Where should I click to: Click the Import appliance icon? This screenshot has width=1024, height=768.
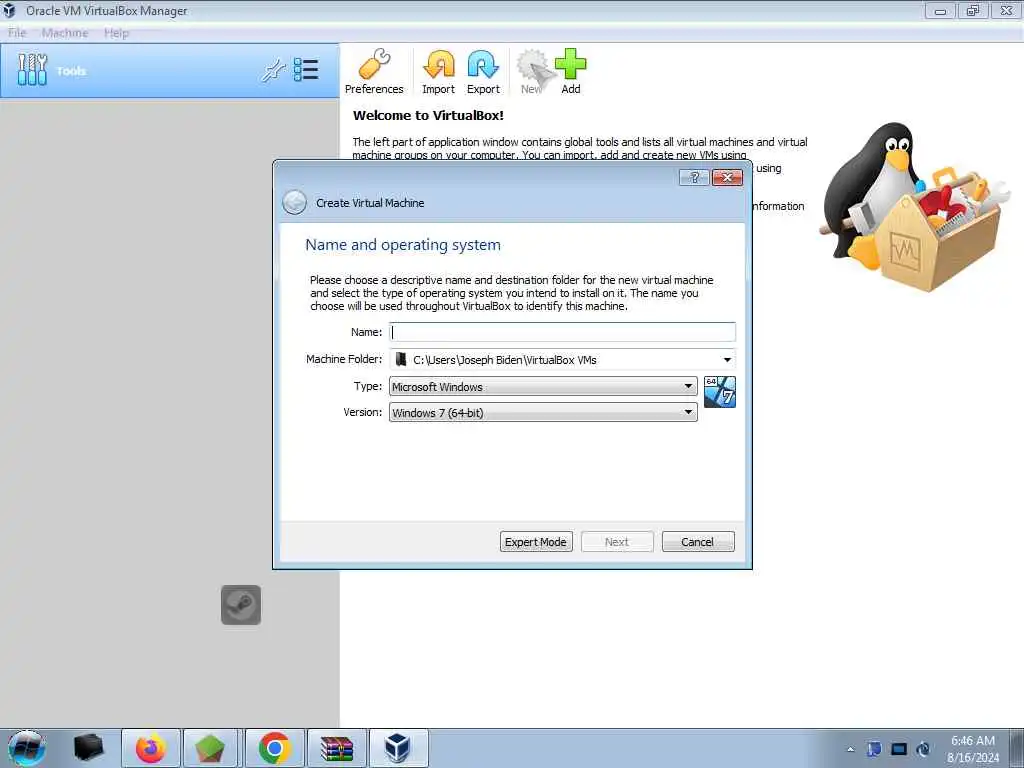pyautogui.click(x=438, y=72)
